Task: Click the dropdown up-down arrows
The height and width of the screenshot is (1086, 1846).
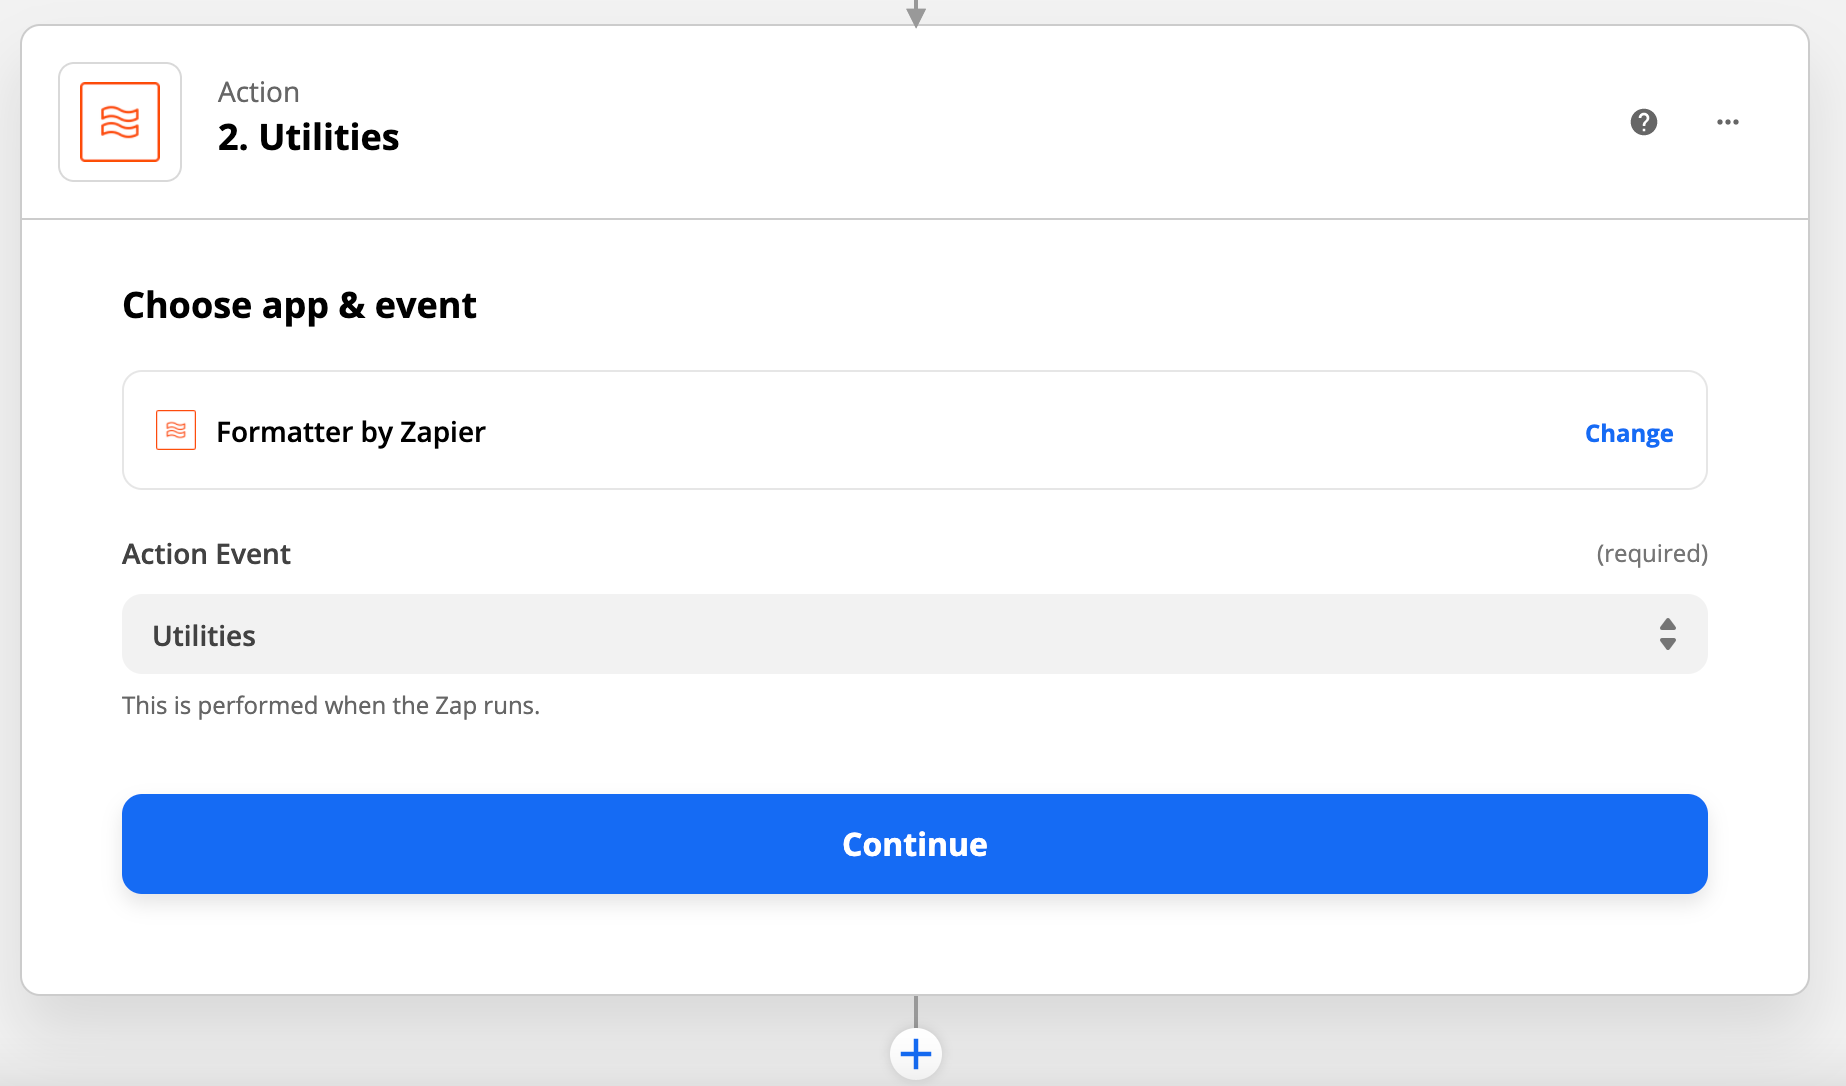Action: point(1667,634)
